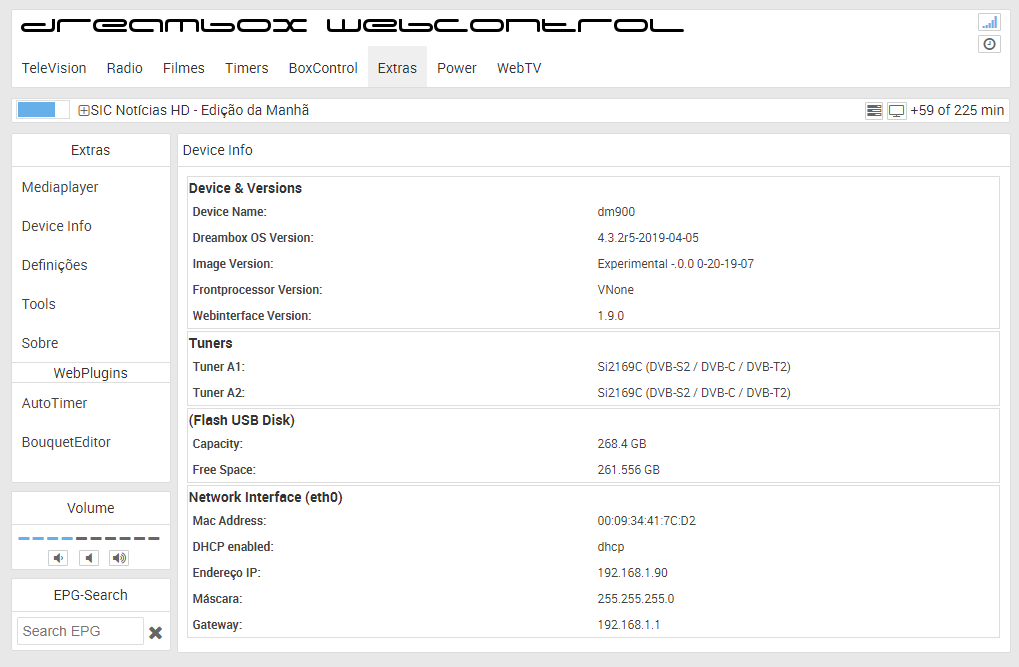Open Mediaplayer in the Extras sidebar
The image size is (1019, 667).
[60, 187]
